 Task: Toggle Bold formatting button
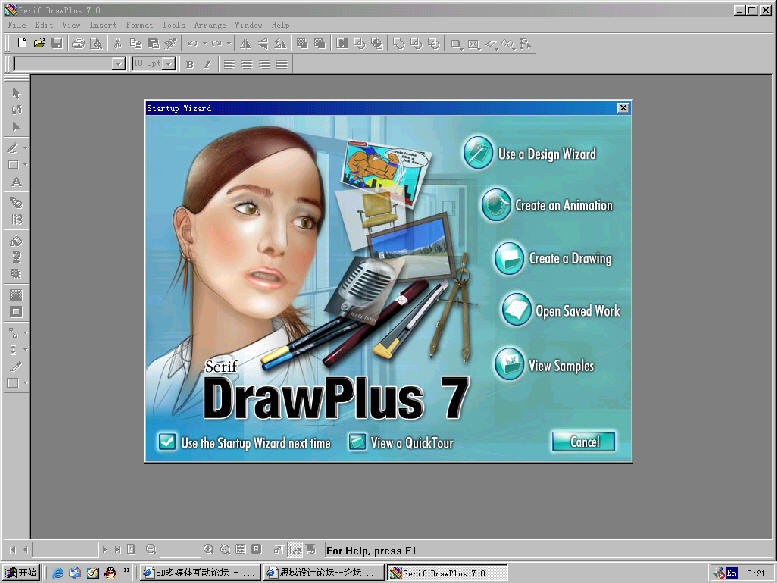189,64
